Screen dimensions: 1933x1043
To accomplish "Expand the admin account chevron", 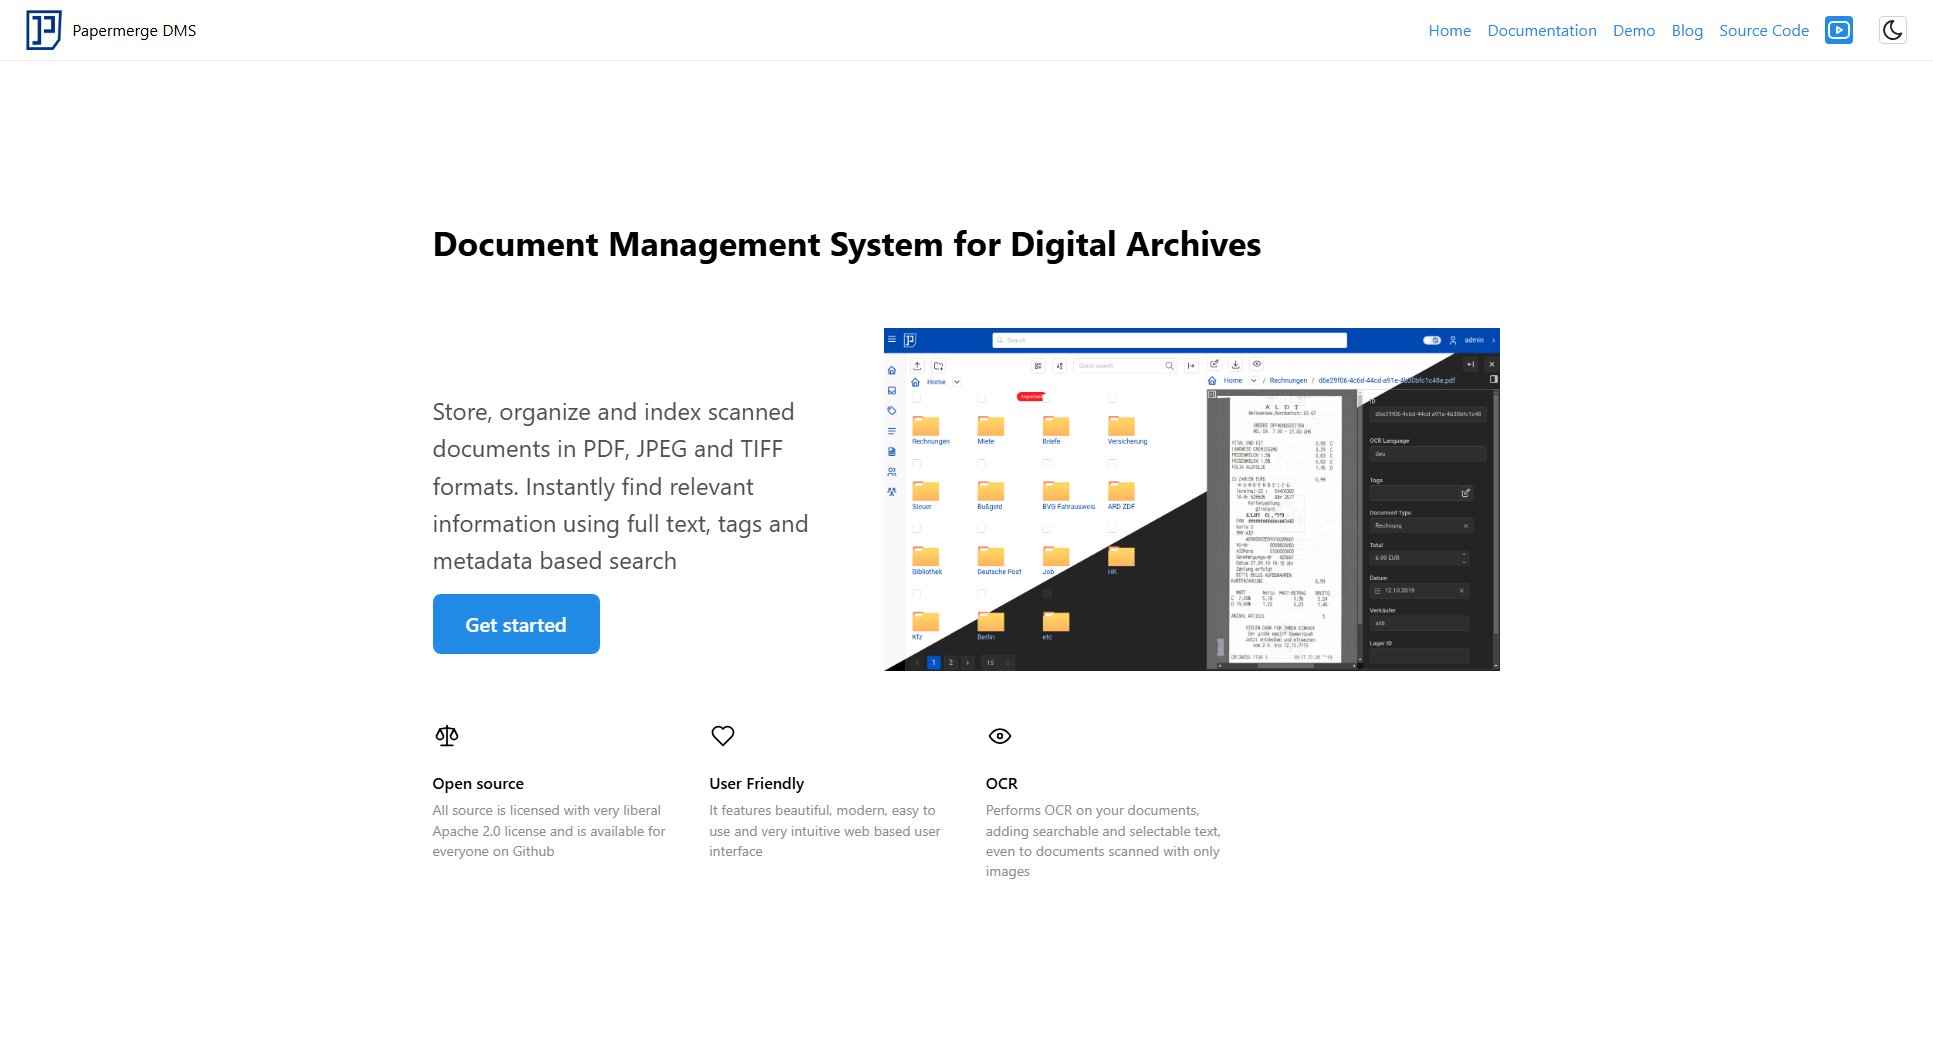I will click(1493, 341).
